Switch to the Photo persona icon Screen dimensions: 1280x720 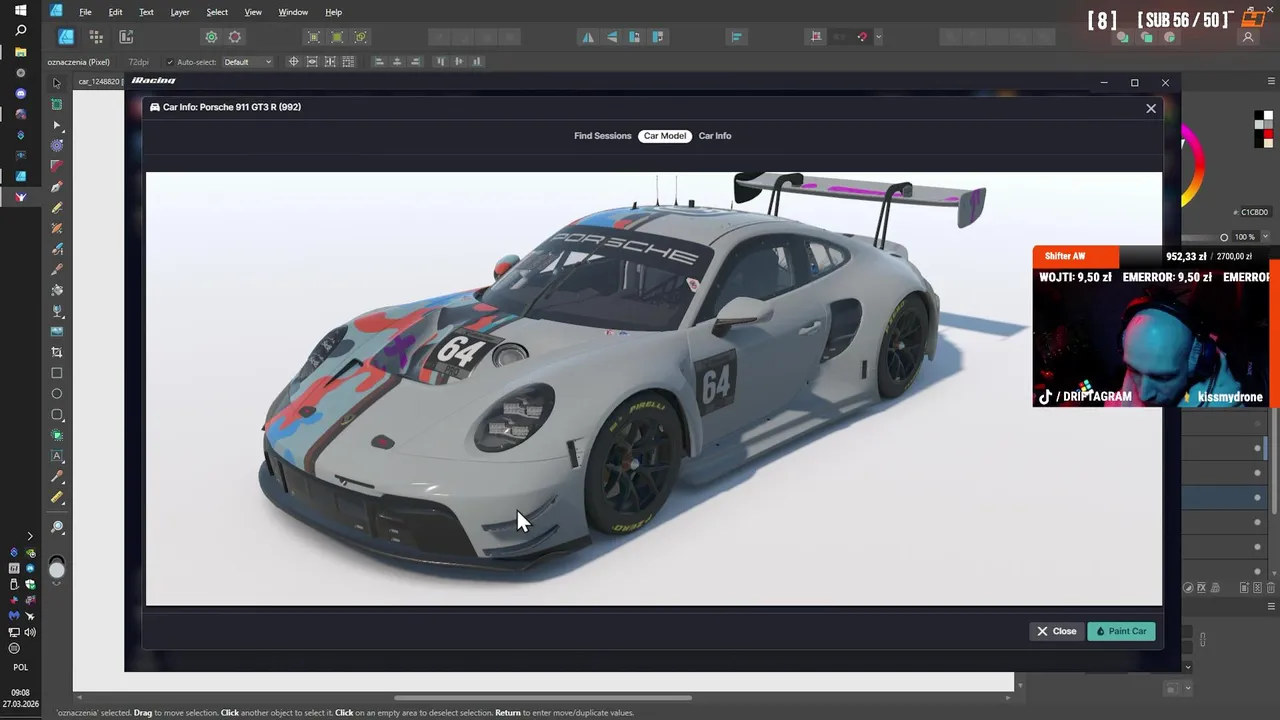click(96, 37)
